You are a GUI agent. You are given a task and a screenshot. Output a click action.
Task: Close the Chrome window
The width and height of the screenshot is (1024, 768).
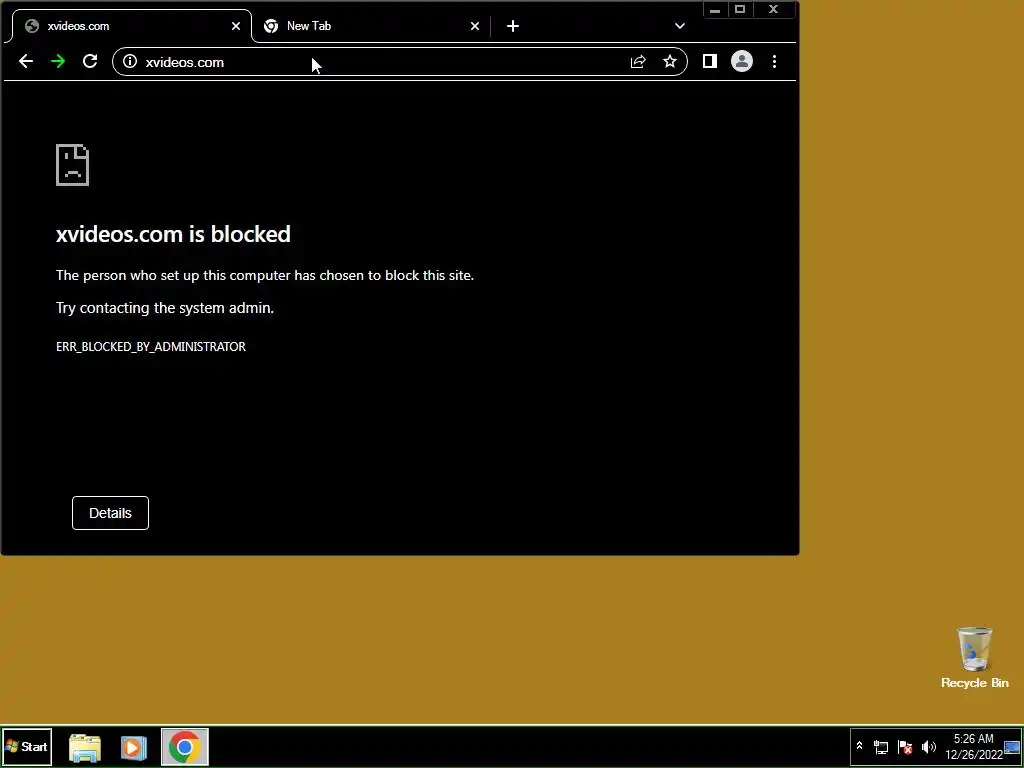pyautogui.click(x=774, y=10)
